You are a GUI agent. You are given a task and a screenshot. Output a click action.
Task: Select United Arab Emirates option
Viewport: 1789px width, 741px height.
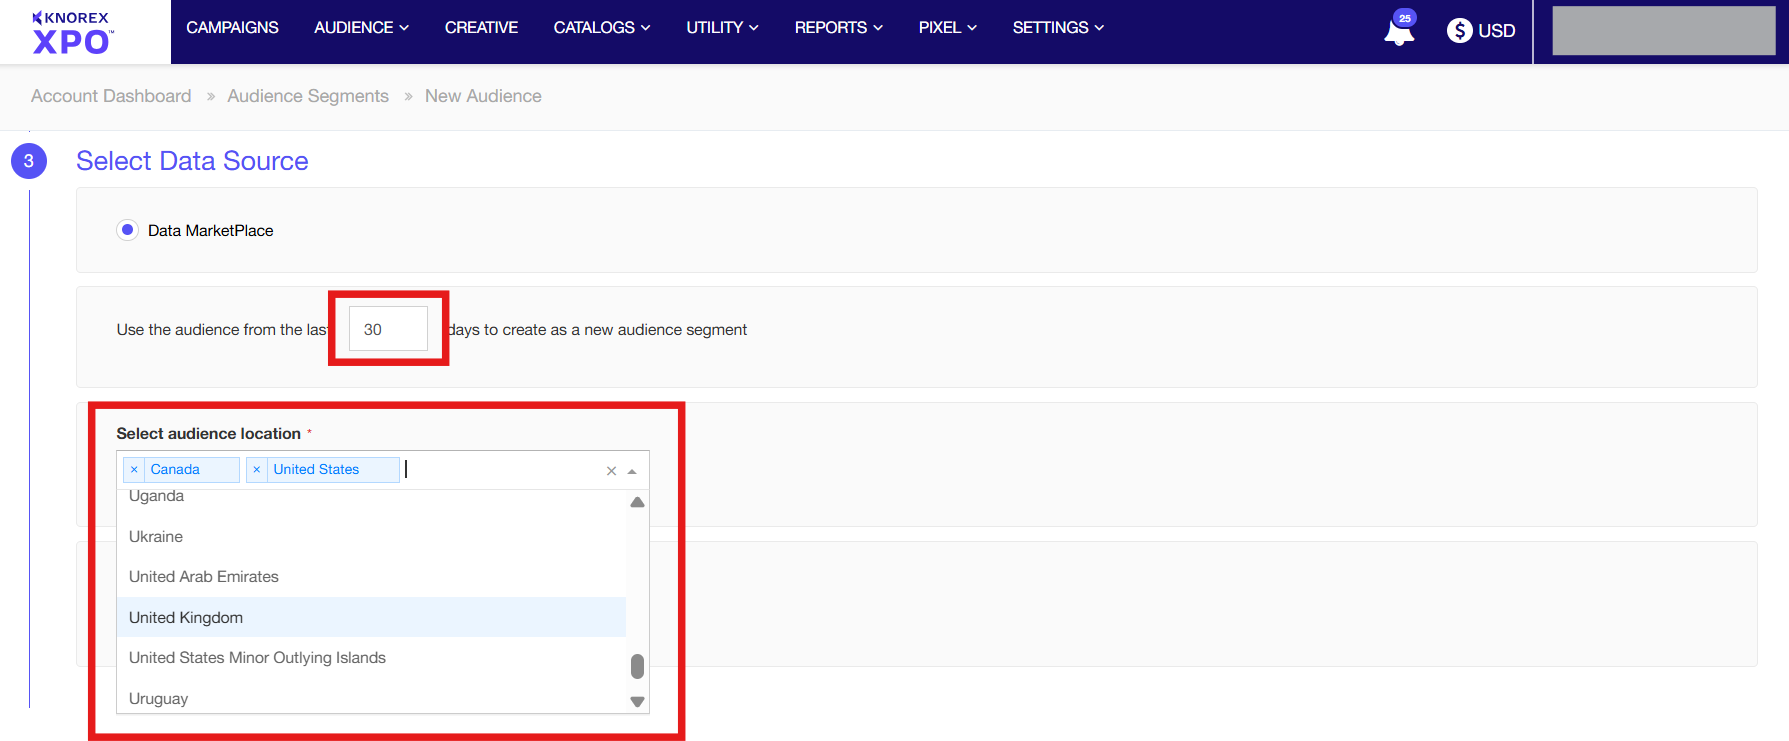click(371, 577)
